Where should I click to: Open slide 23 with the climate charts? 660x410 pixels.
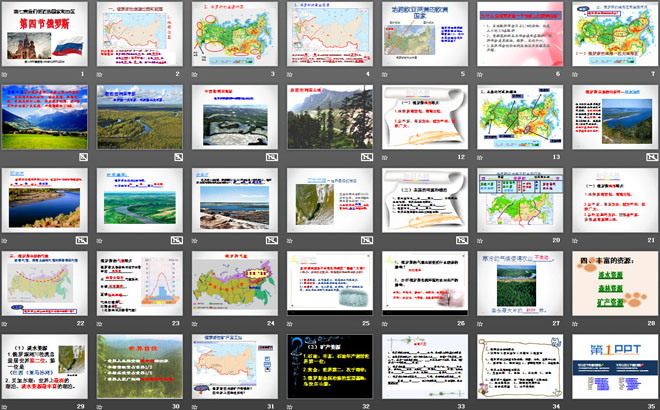(136, 282)
